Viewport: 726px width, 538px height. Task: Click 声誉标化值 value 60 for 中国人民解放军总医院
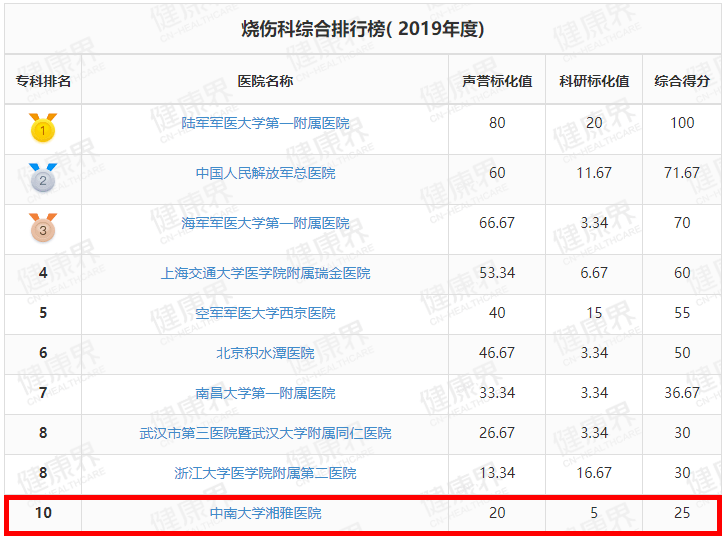click(x=497, y=173)
